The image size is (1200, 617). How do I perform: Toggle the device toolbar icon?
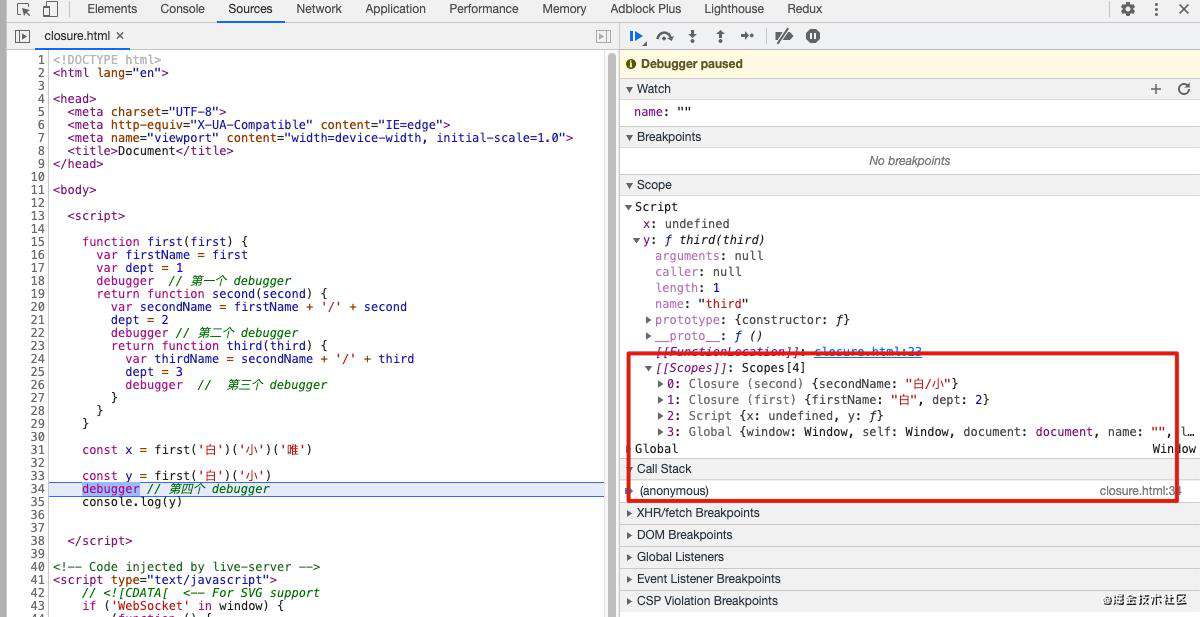pyautogui.click(x=50, y=9)
